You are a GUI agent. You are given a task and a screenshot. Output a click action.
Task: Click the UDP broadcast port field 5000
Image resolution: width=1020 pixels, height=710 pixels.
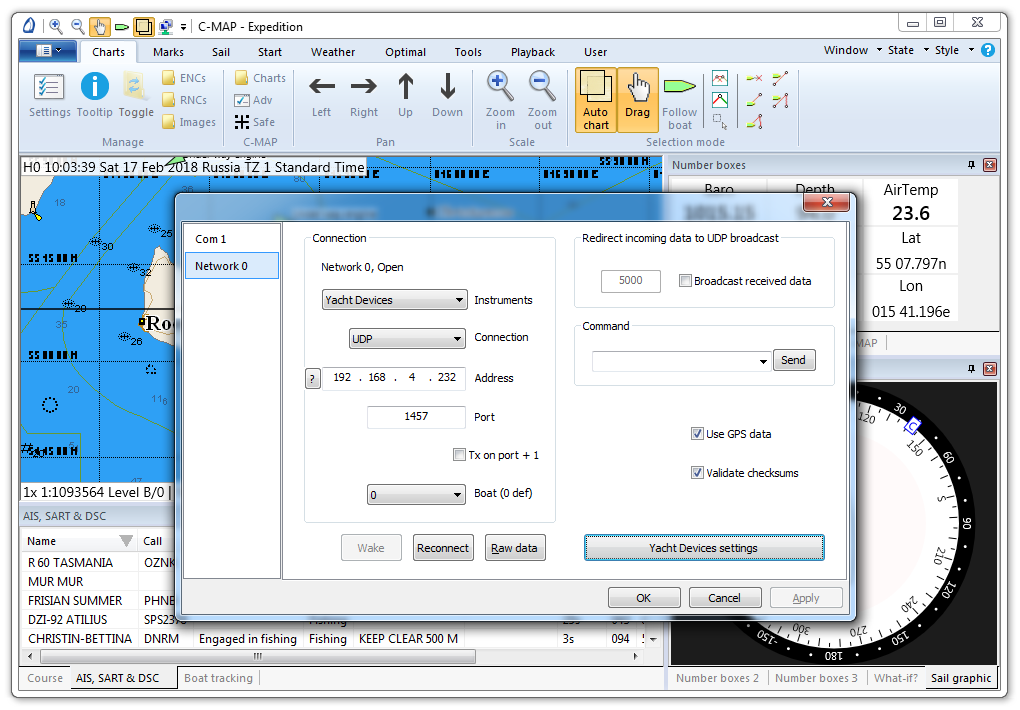(630, 280)
